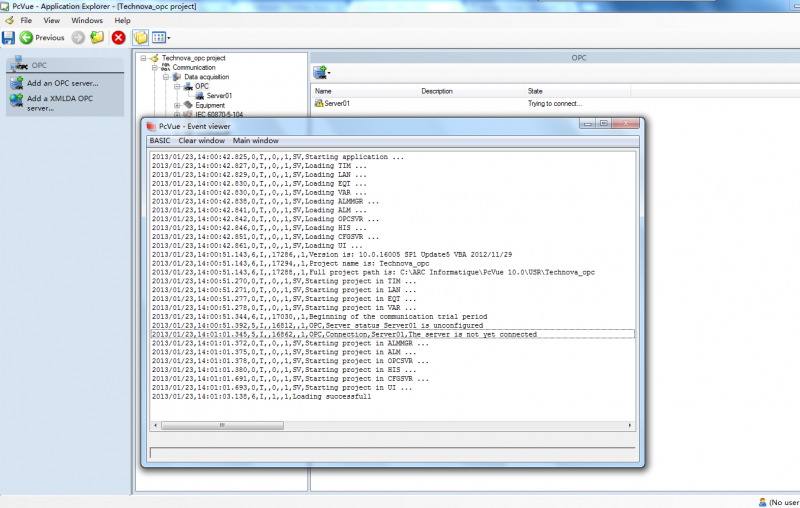The width and height of the screenshot is (800, 508).
Task: Click the up-folder icon in toolbar
Action: click(x=97, y=37)
